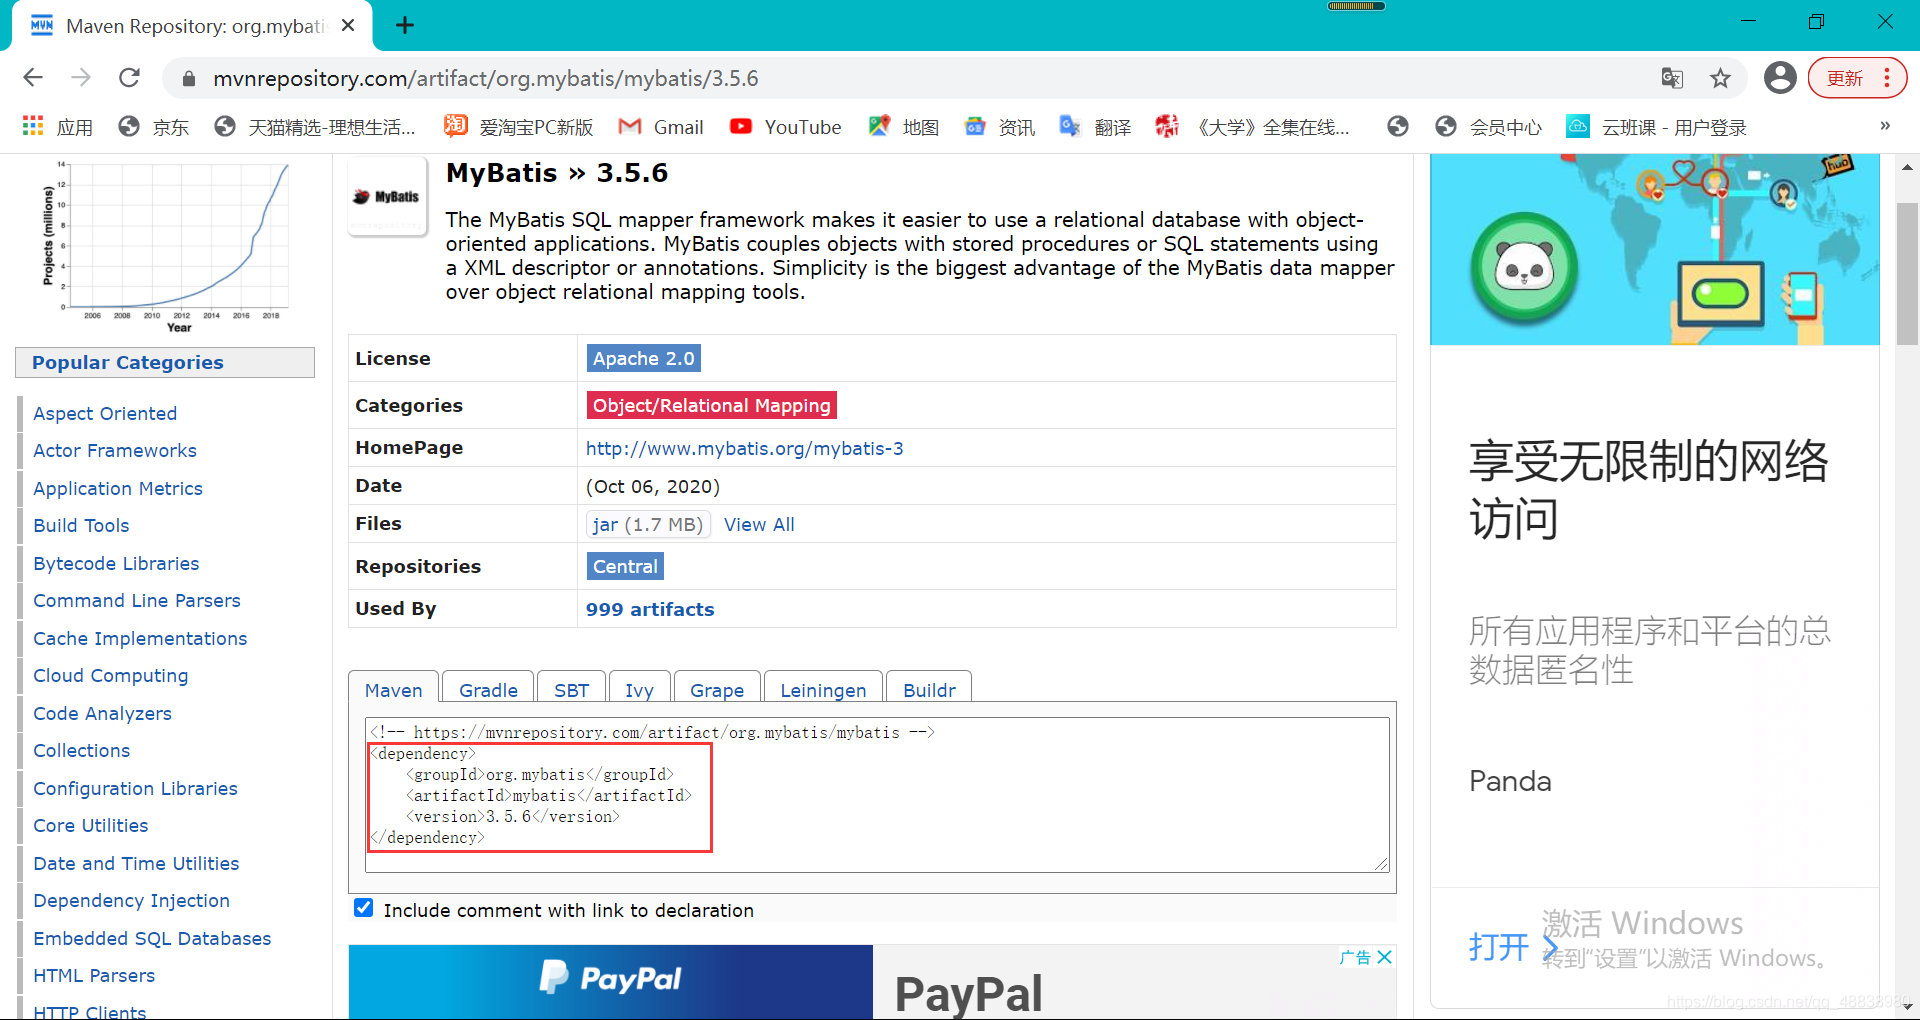Open the Apache 2.0 license tag
Viewport: 1920px width, 1020px height.
(x=643, y=358)
